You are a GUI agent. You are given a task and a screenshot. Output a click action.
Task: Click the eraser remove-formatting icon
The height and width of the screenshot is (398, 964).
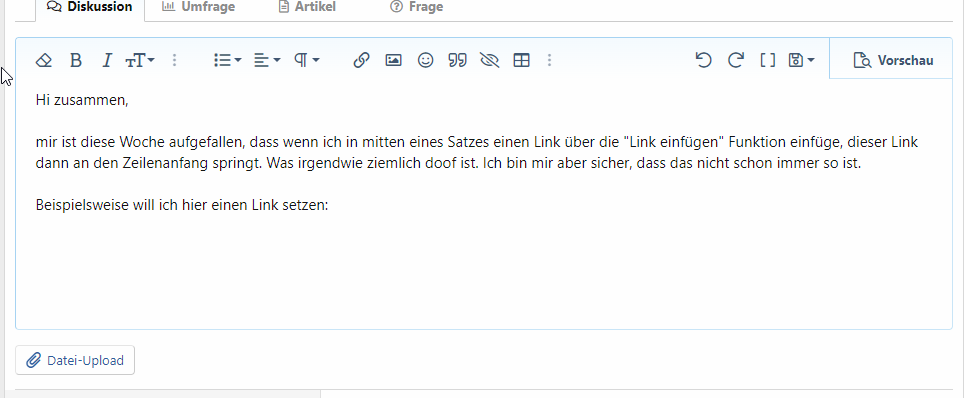click(44, 60)
